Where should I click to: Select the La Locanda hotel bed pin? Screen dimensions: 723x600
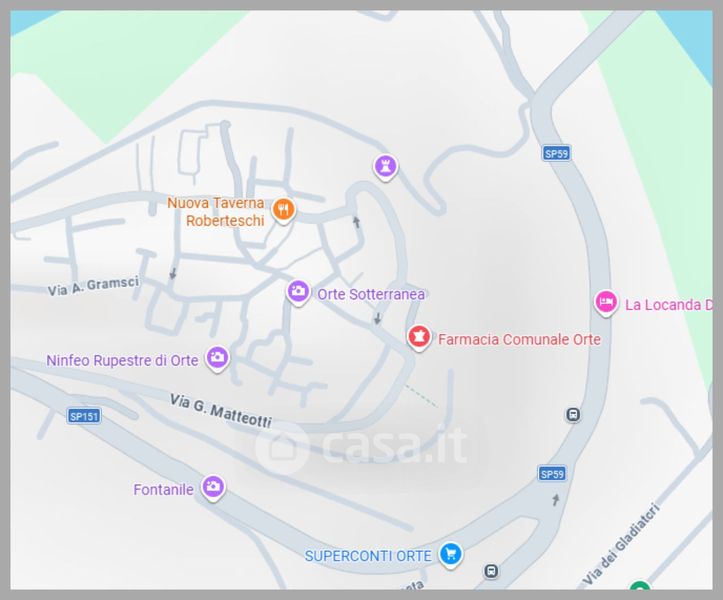click(606, 303)
